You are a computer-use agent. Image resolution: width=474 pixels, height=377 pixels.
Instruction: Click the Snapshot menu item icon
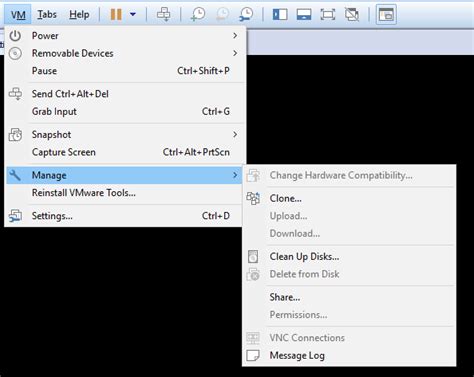point(15,134)
